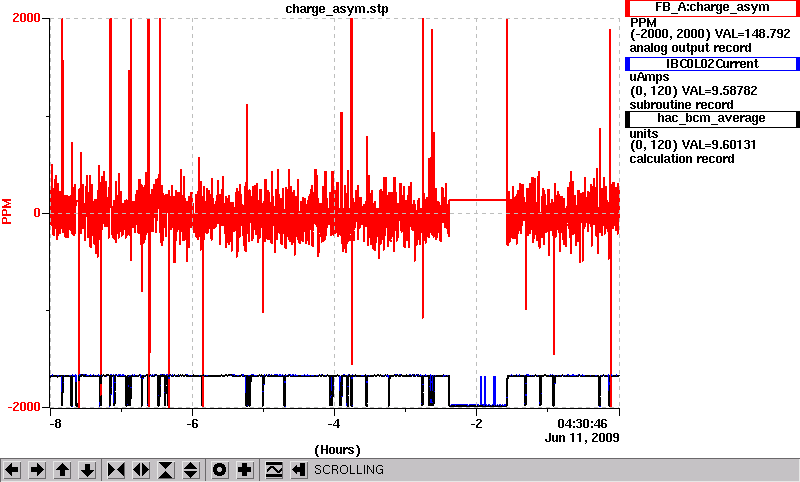Image resolution: width=800 pixels, height=482 pixels.
Task: Select the hac_bcm_average curve legend
Action: pyautogui.click(x=712, y=118)
